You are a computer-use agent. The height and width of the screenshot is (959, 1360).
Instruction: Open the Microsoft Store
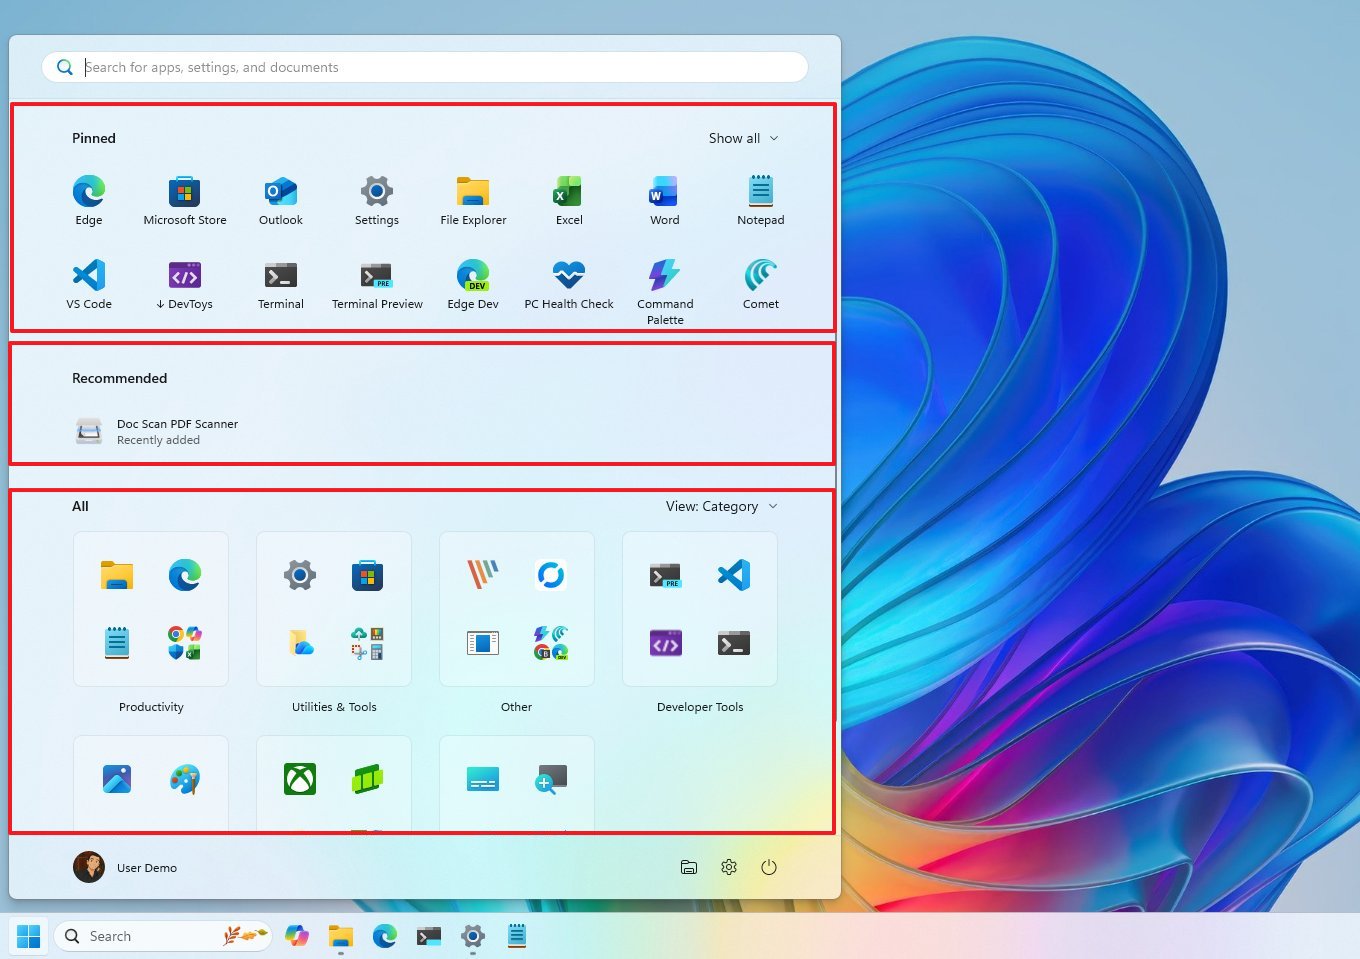(x=184, y=198)
